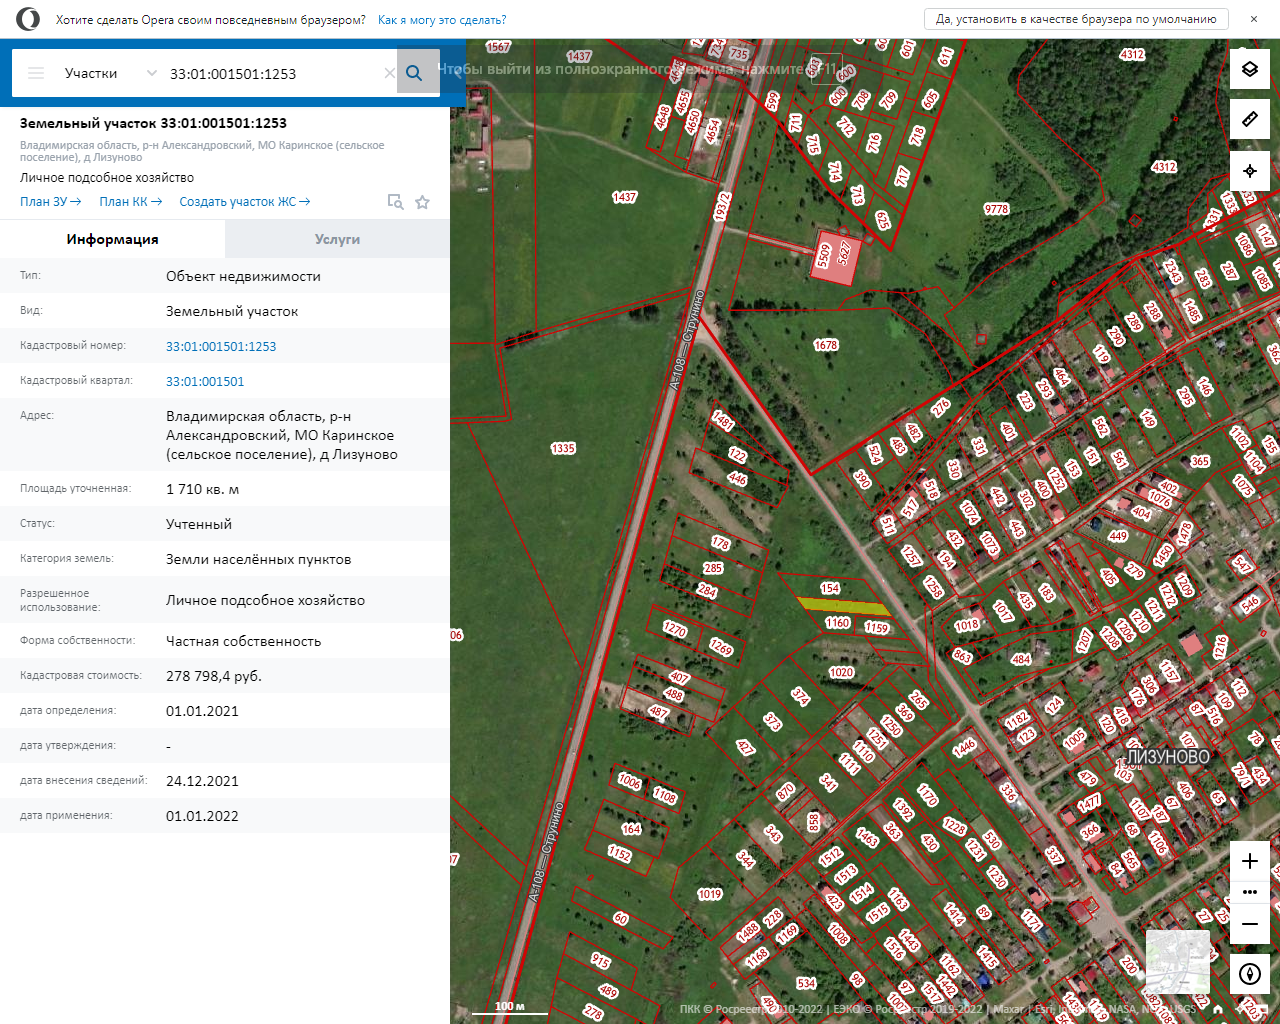Click the find-on-map icon beside star

point(395,202)
